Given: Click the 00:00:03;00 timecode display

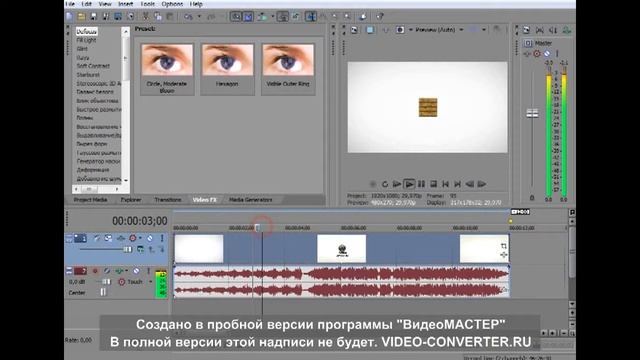Looking at the screenshot, I should [140, 221].
